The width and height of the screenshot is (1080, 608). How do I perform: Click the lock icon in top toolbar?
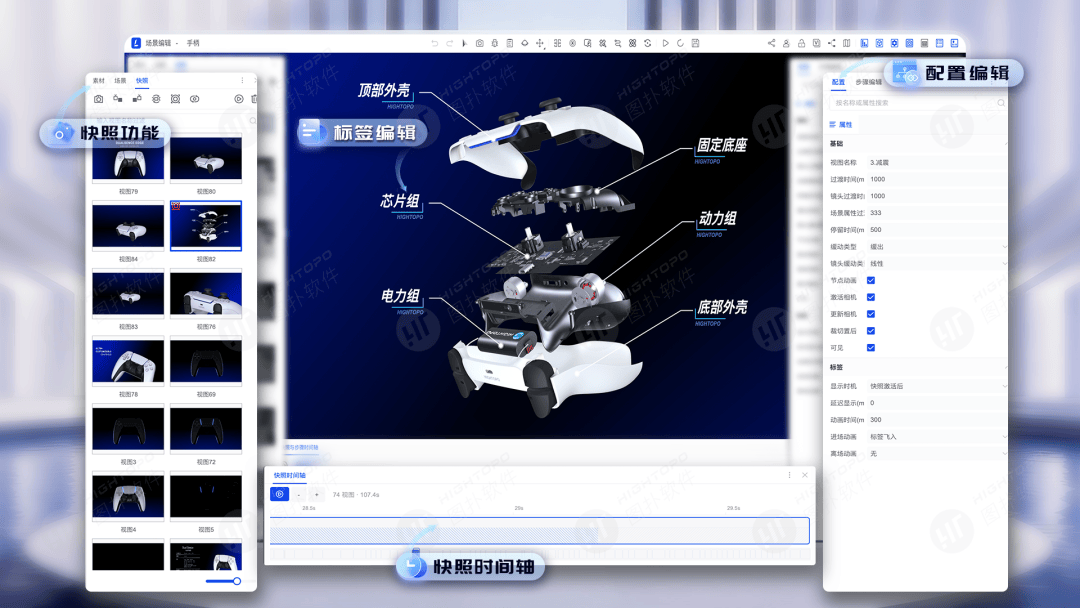[801, 43]
